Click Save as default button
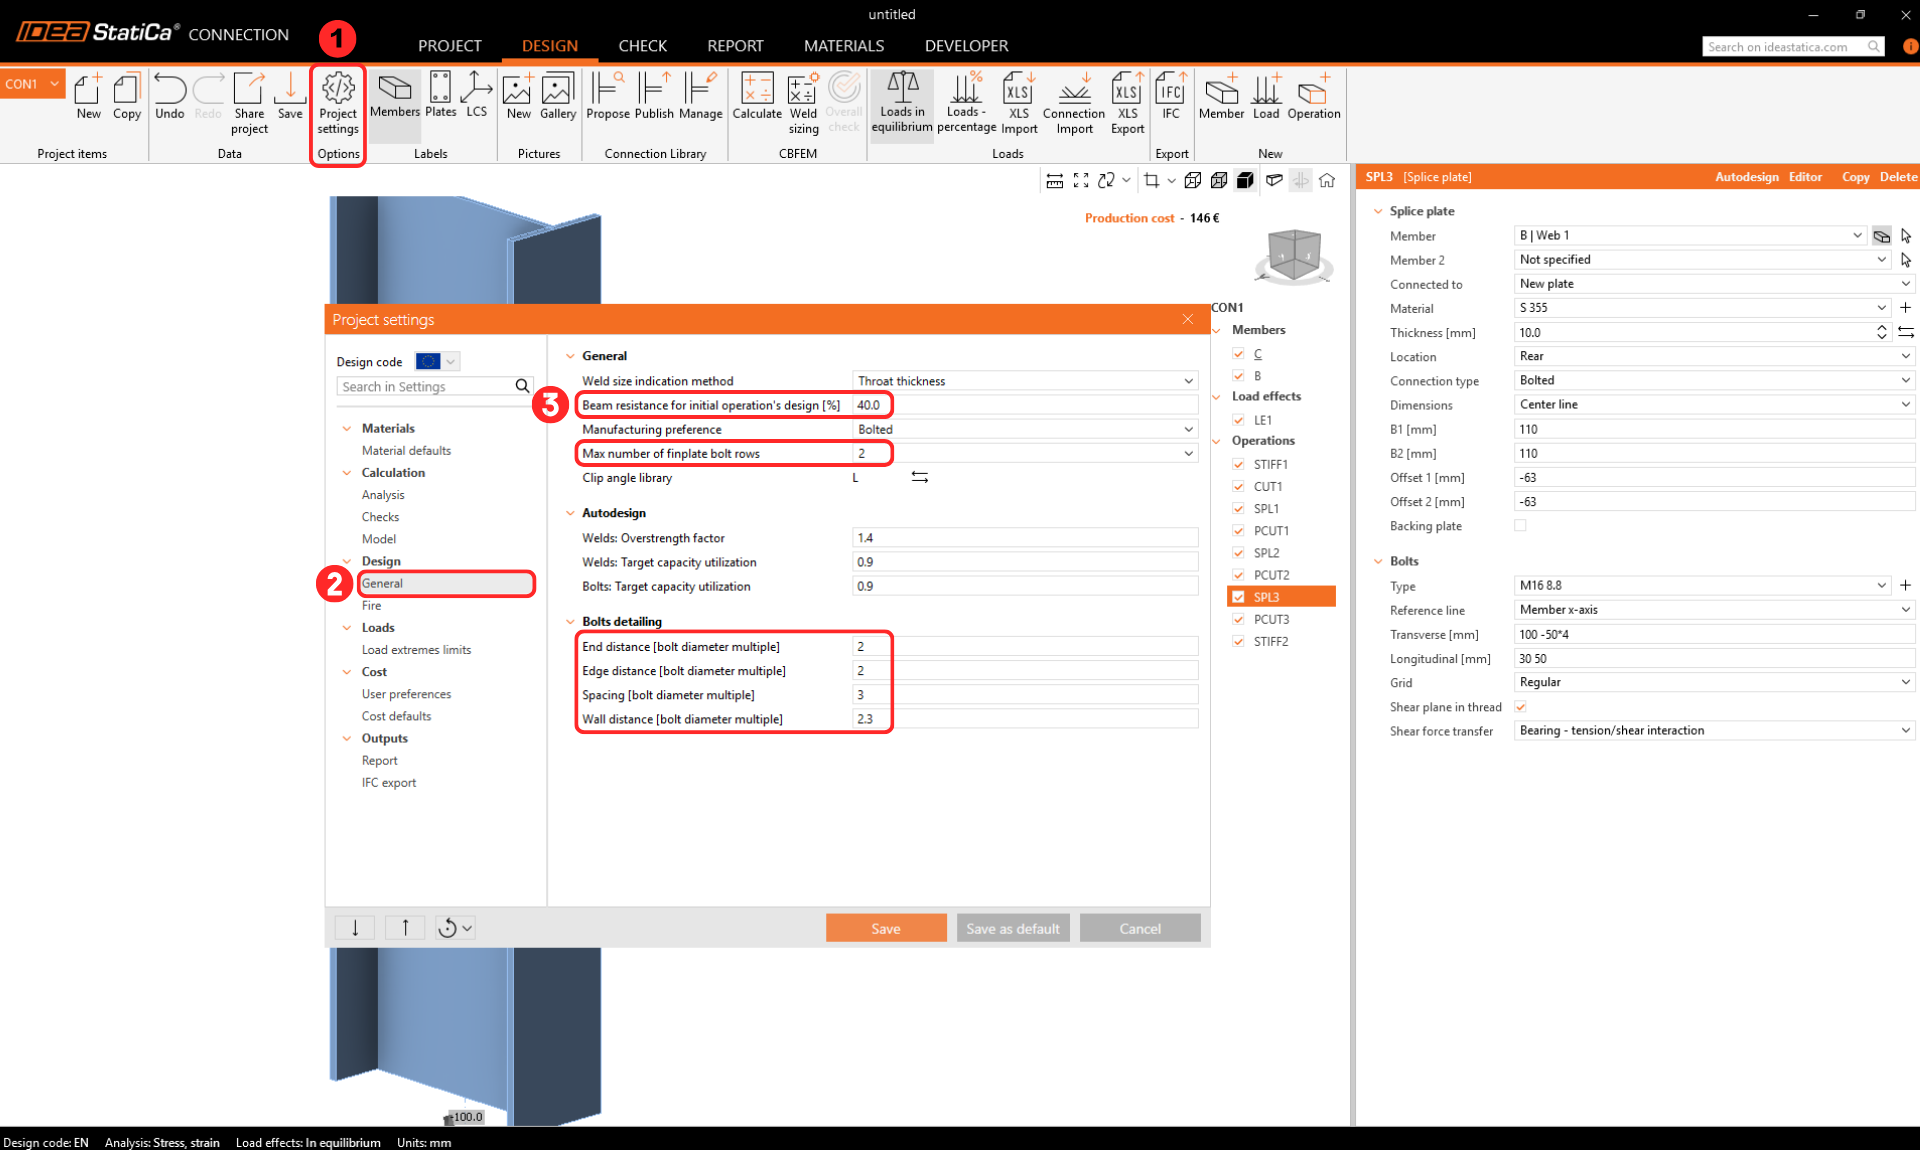The width and height of the screenshot is (1920, 1150). 1012,929
